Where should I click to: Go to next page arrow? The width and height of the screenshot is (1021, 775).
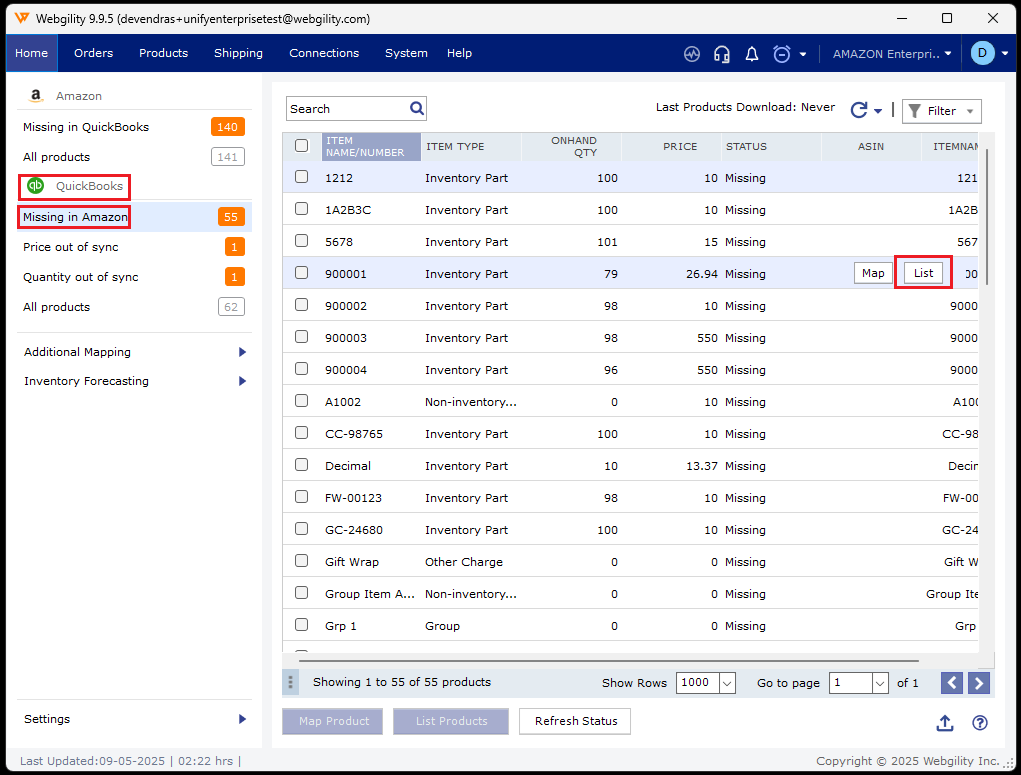click(980, 683)
